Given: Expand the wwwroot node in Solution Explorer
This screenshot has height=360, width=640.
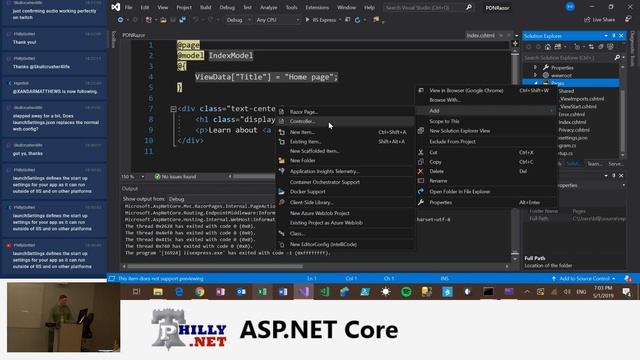Looking at the screenshot, I should 536,75.
